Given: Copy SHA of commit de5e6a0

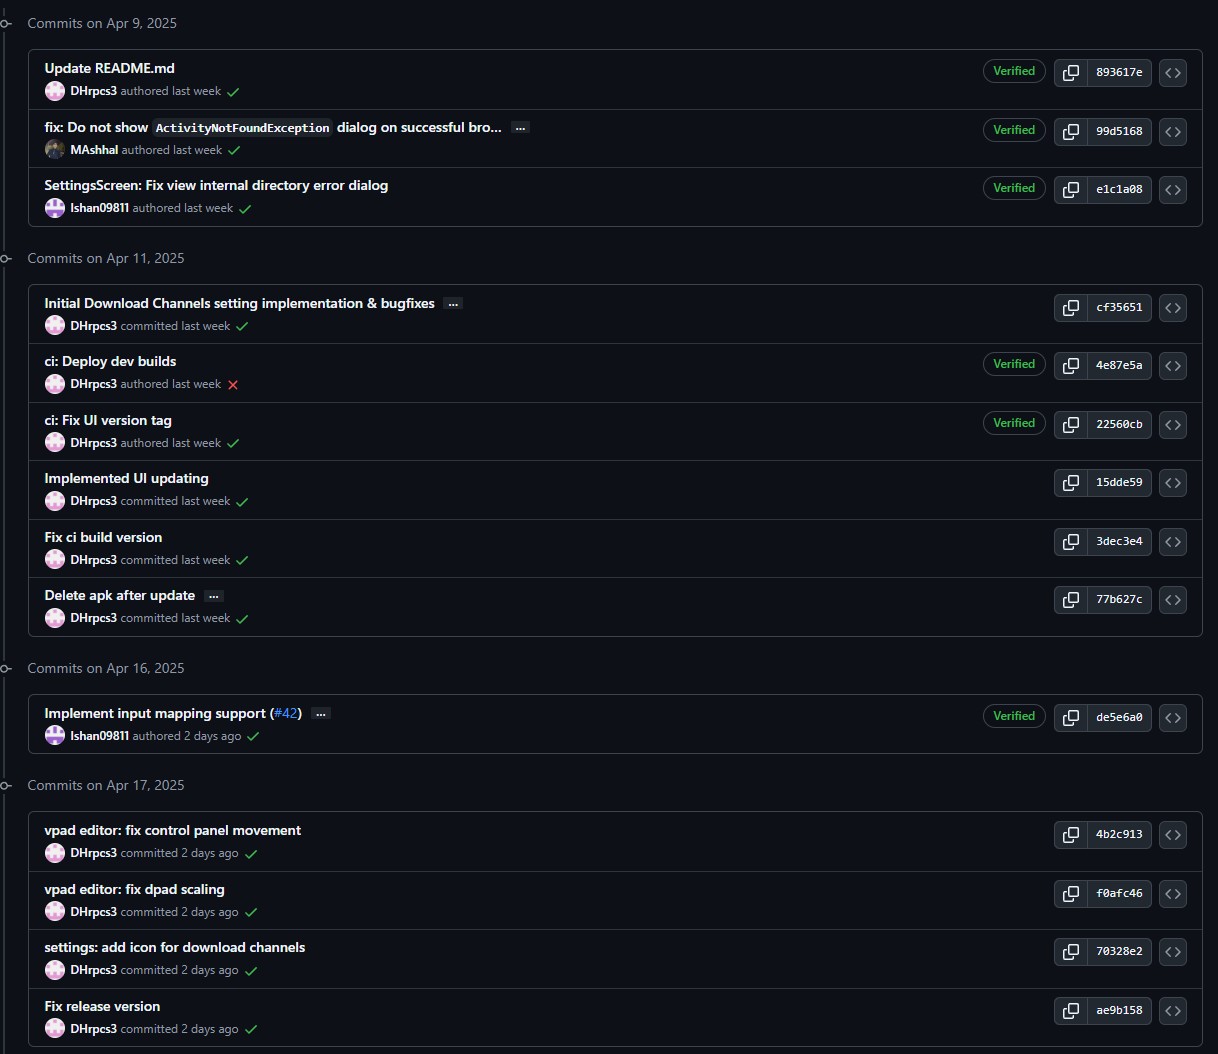Looking at the screenshot, I should pos(1071,717).
